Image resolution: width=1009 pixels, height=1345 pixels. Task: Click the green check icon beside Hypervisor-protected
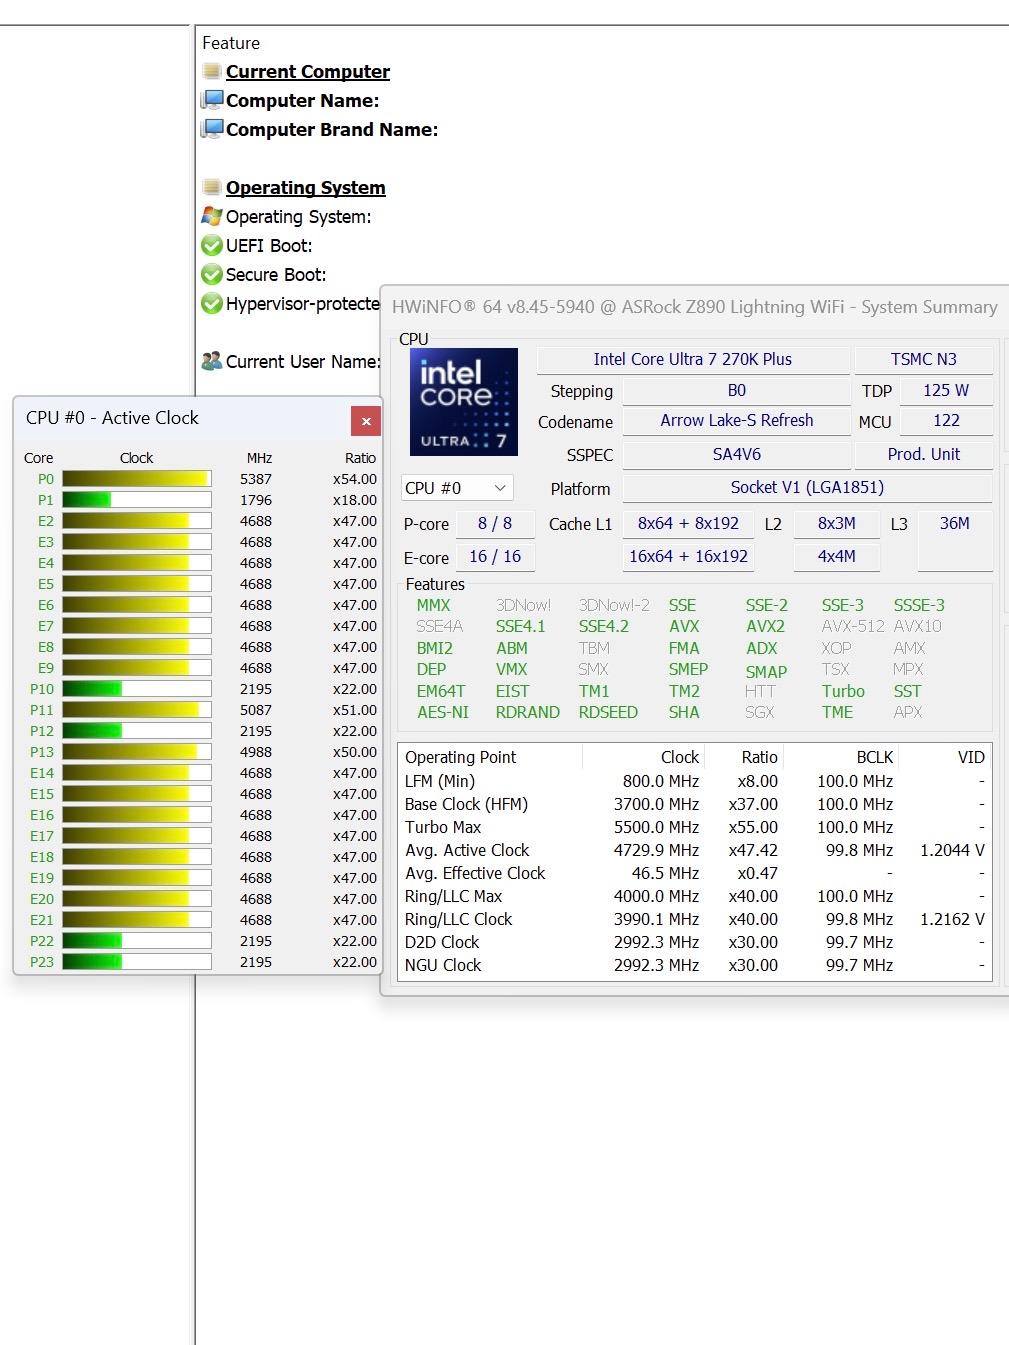tap(211, 303)
